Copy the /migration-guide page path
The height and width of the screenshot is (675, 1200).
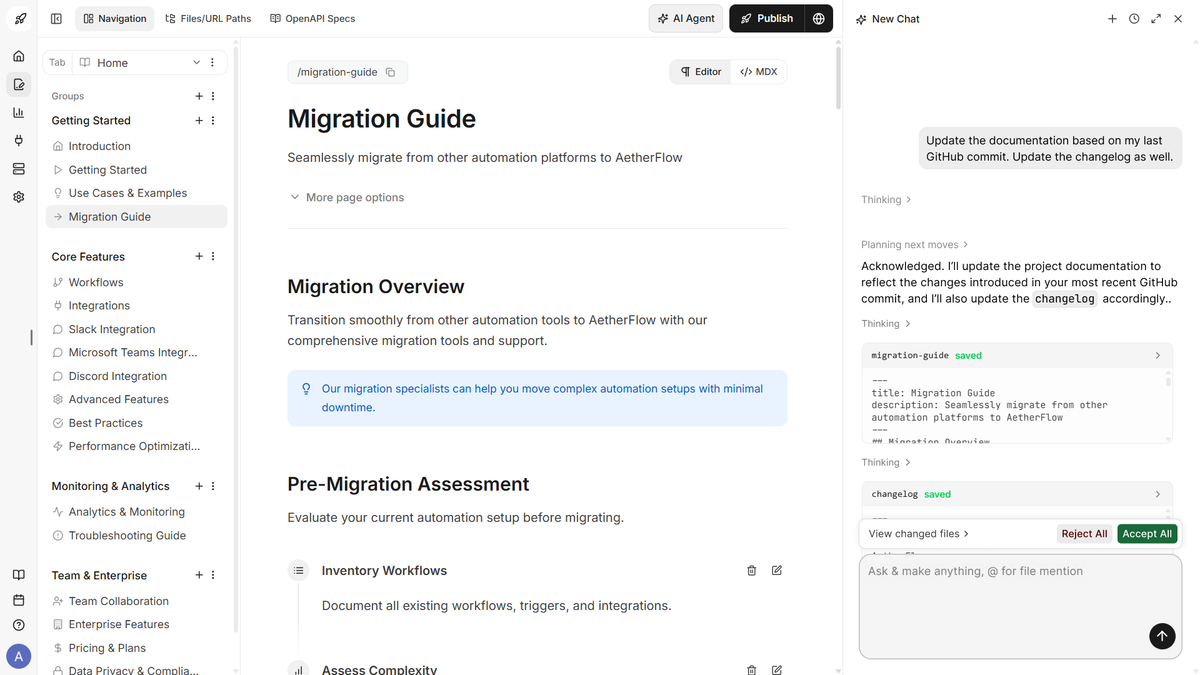[391, 72]
